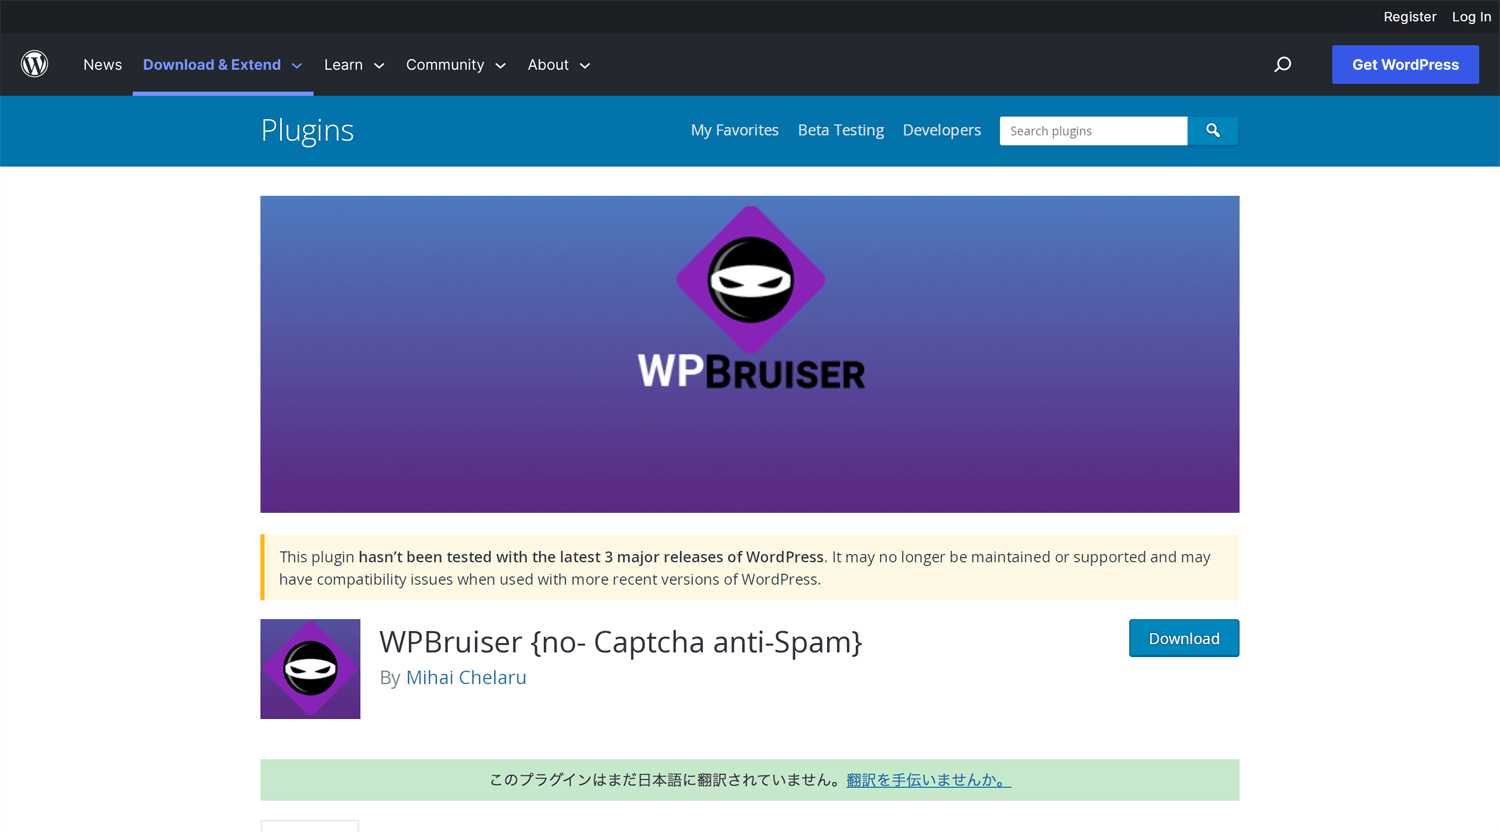Open the Developers link
Viewport: 1500px width, 832px height.
942,130
